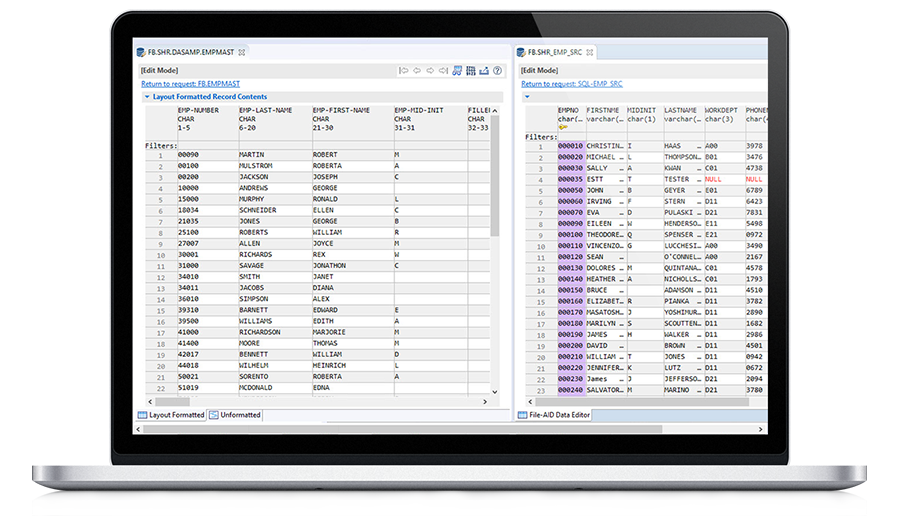
Task: Open the help question mark icon
Action: (x=497, y=70)
